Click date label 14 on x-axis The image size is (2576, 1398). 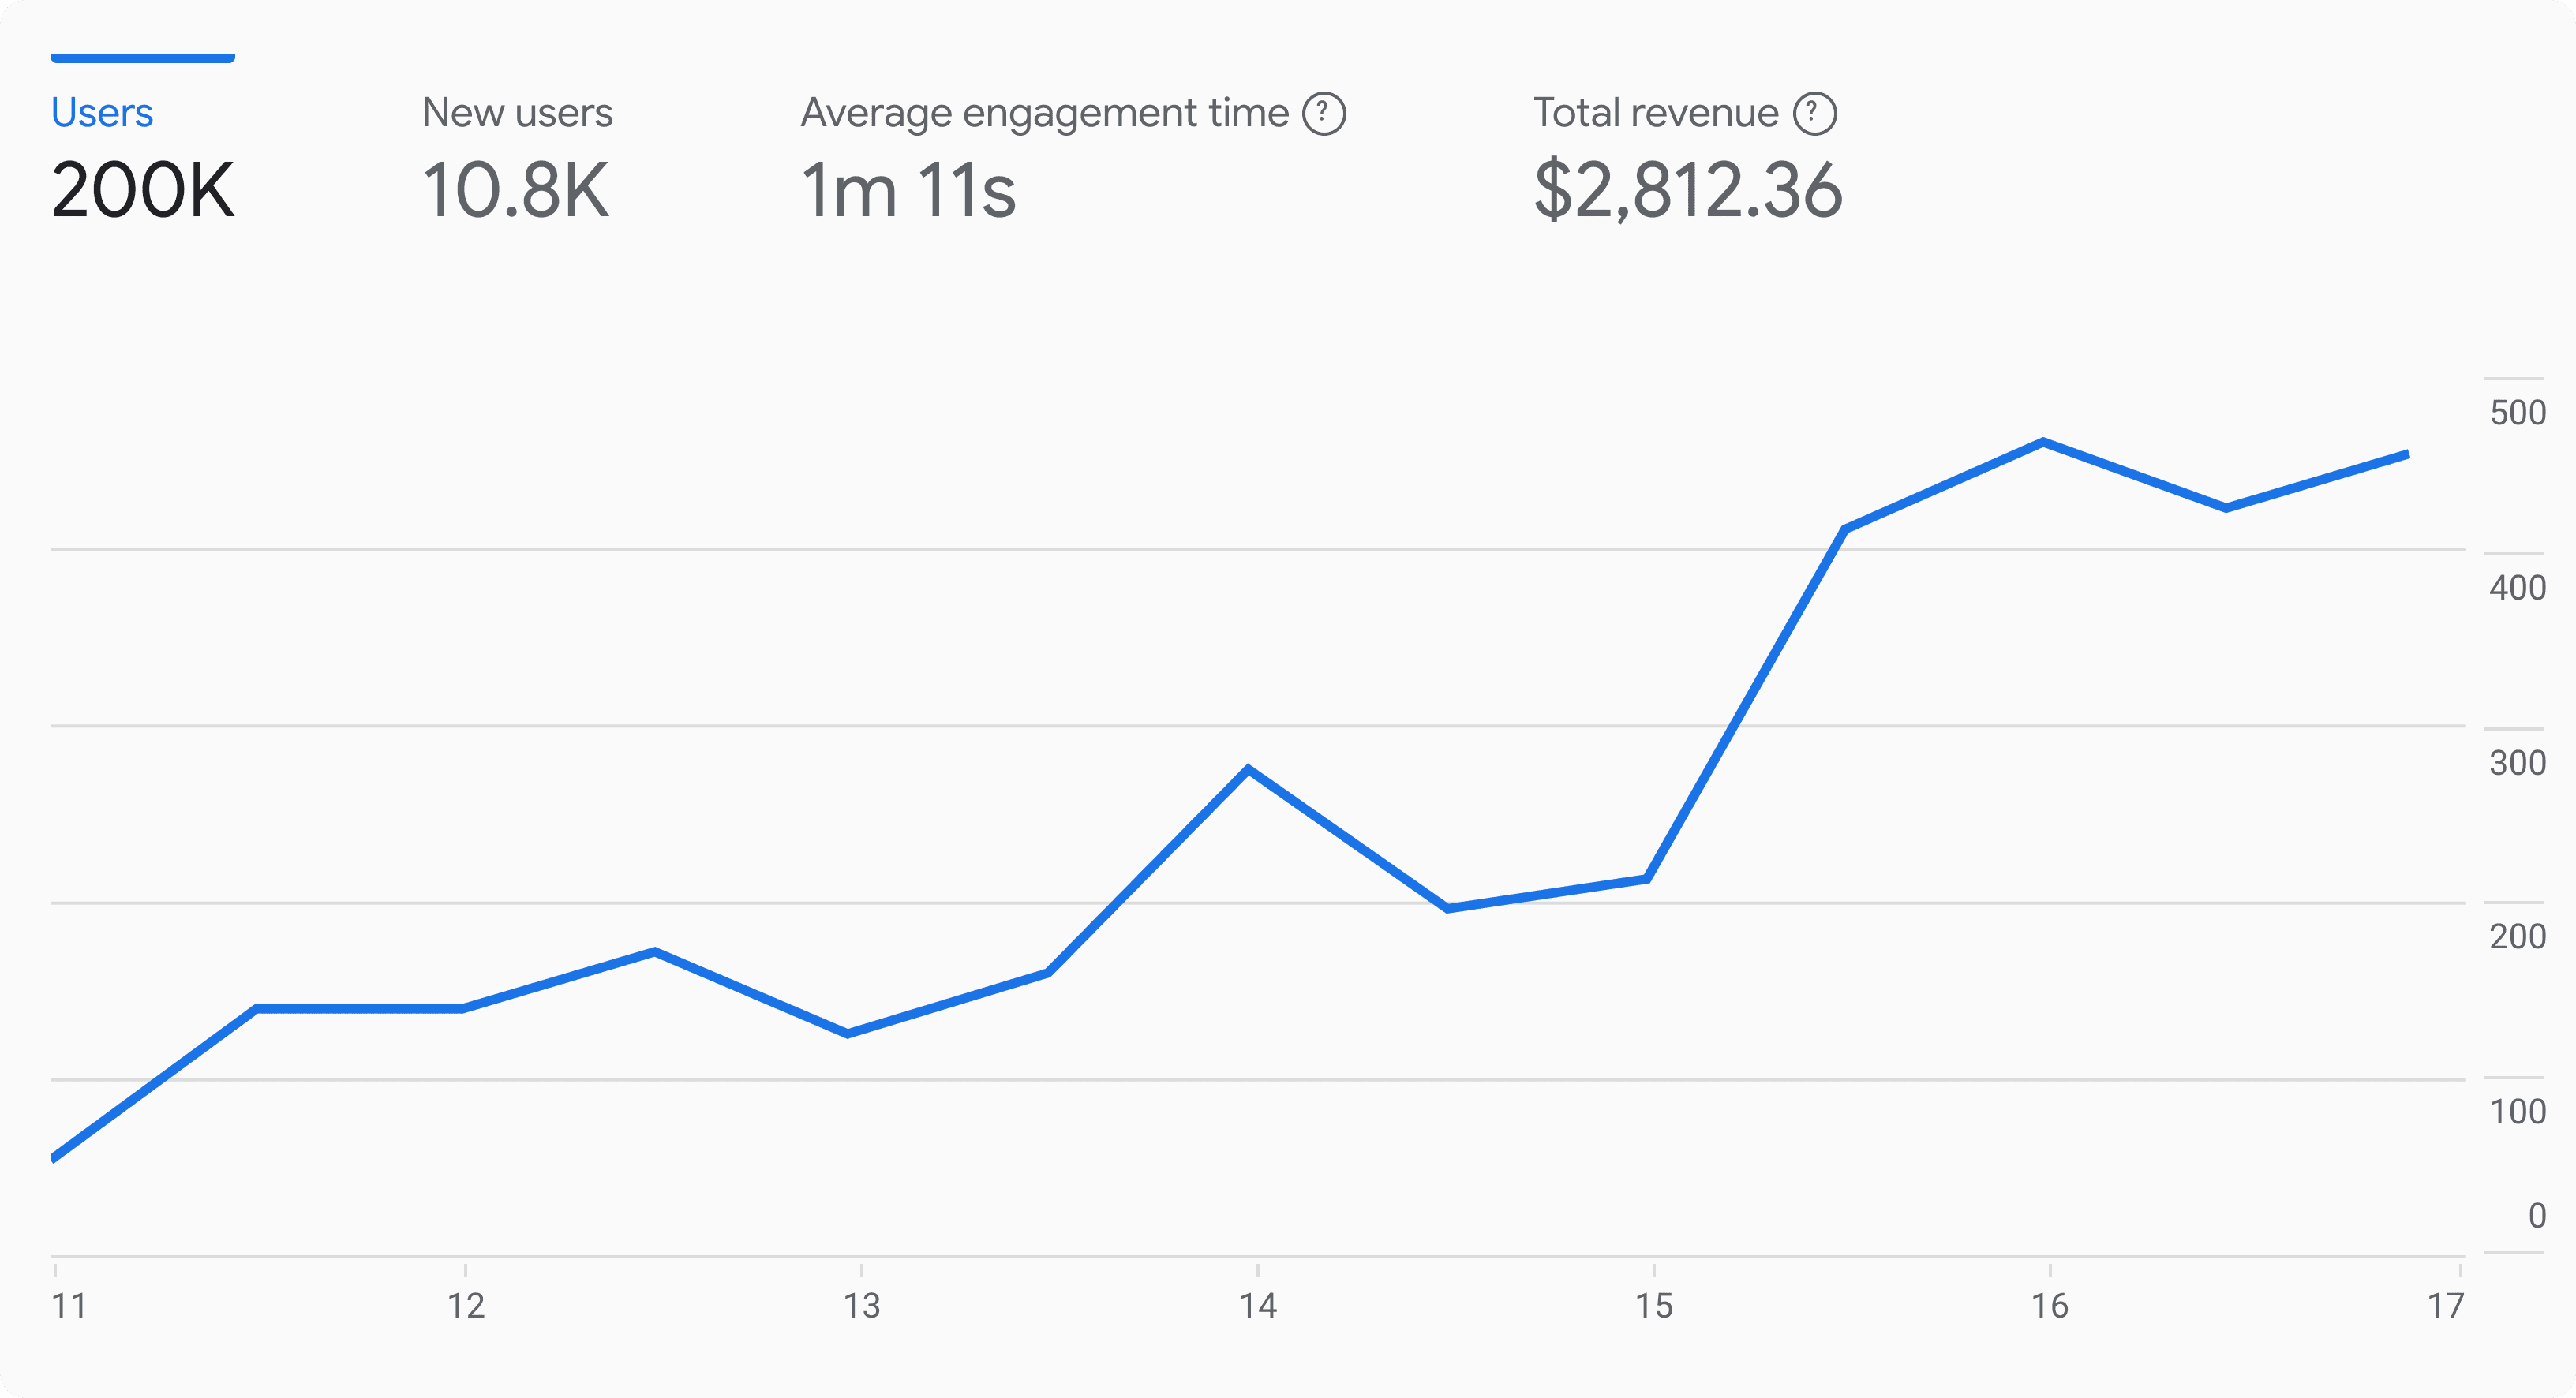click(1258, 1305)
